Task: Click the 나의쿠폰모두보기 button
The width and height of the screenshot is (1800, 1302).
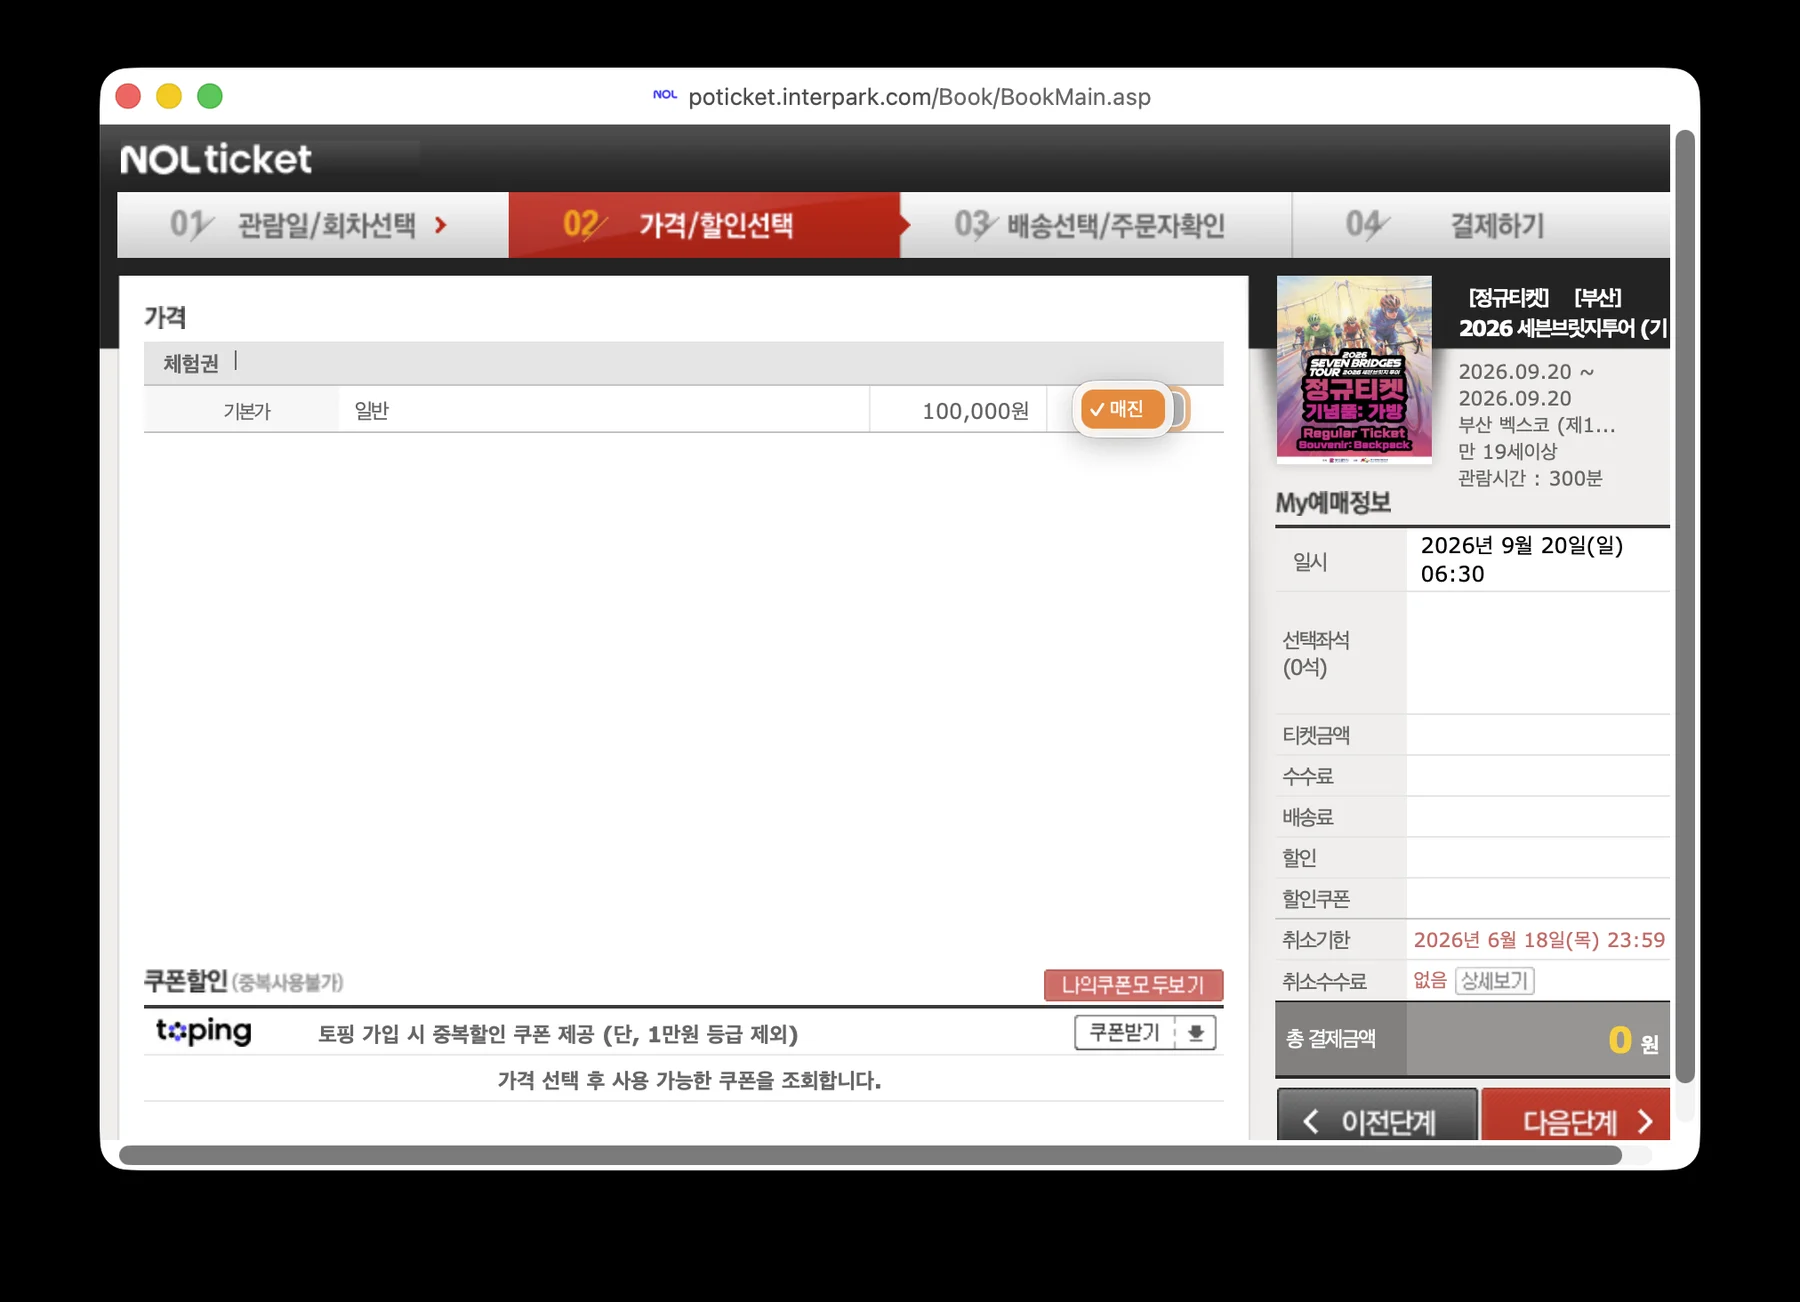Action: tap(1133, 985)
